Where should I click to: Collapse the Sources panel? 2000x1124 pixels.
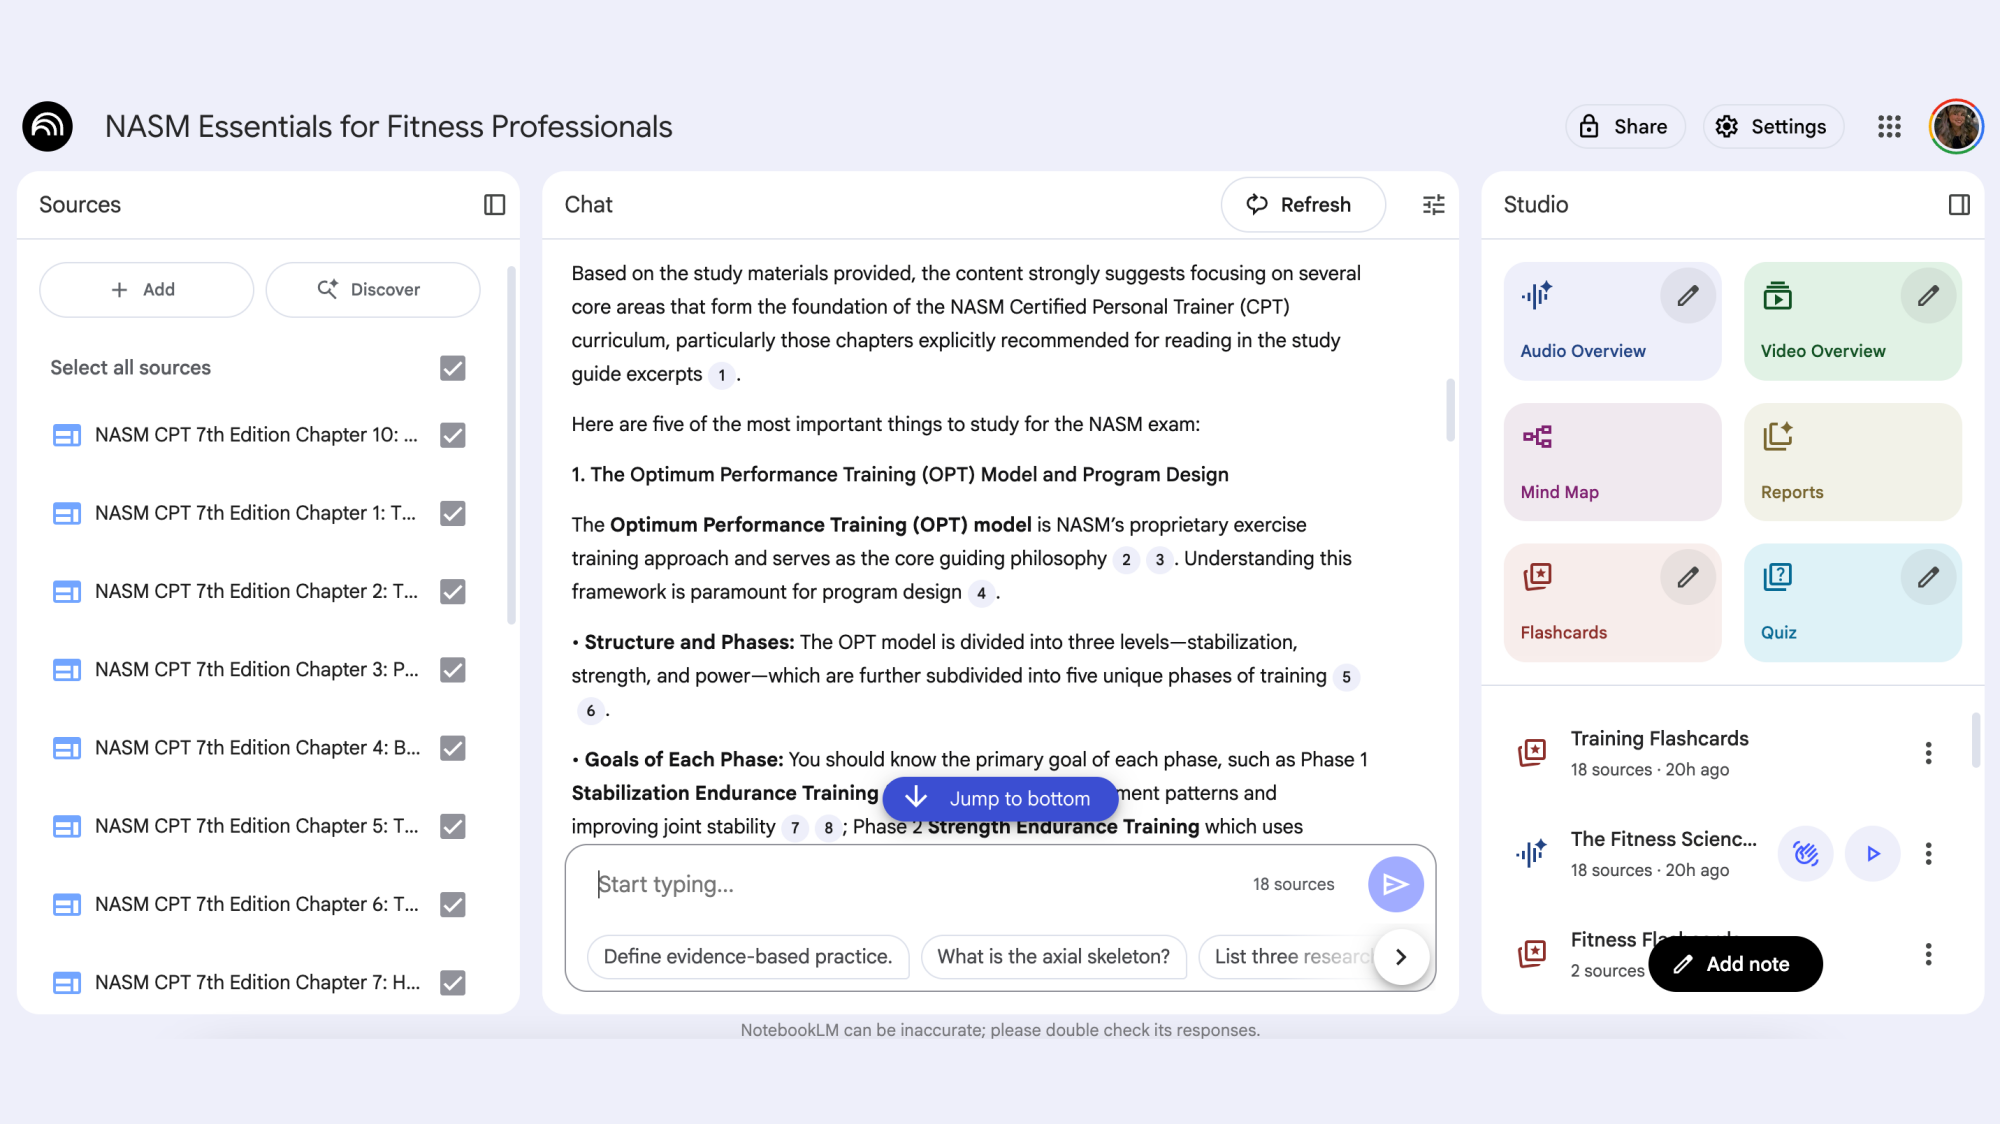(493, 204)
